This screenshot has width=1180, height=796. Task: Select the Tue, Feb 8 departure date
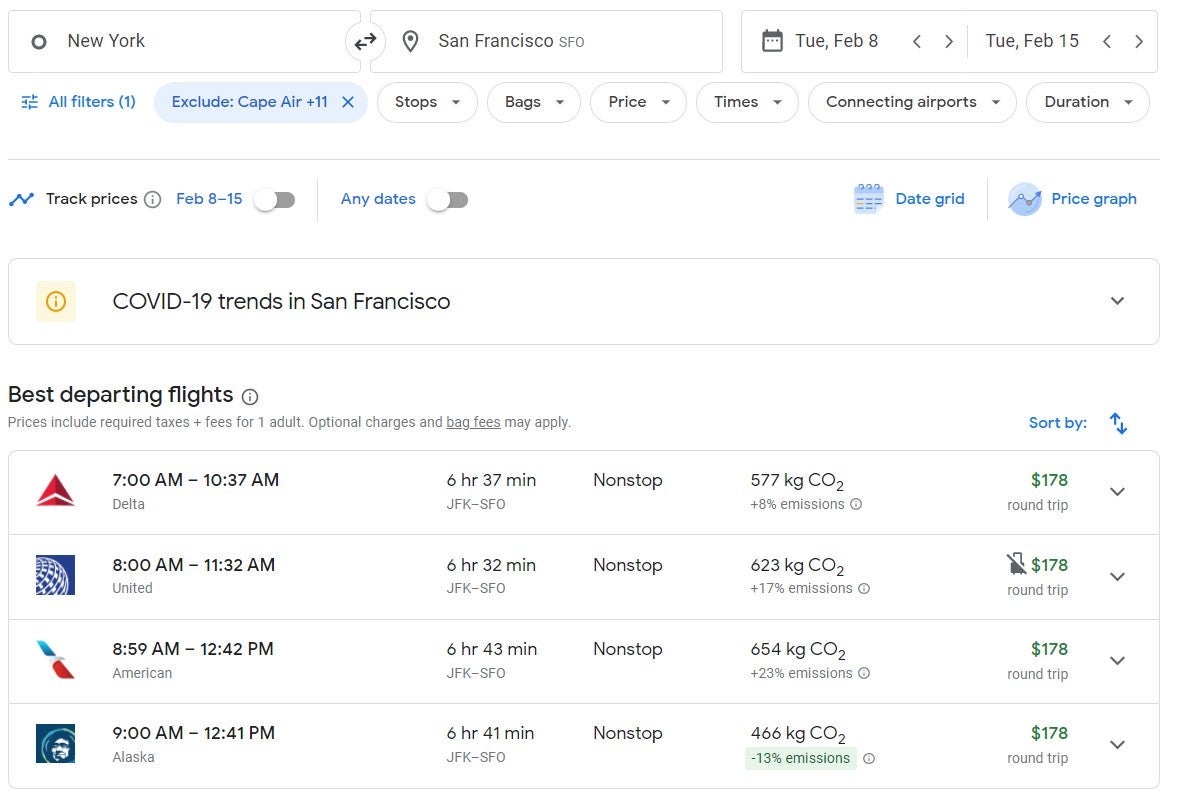(836, 41)
